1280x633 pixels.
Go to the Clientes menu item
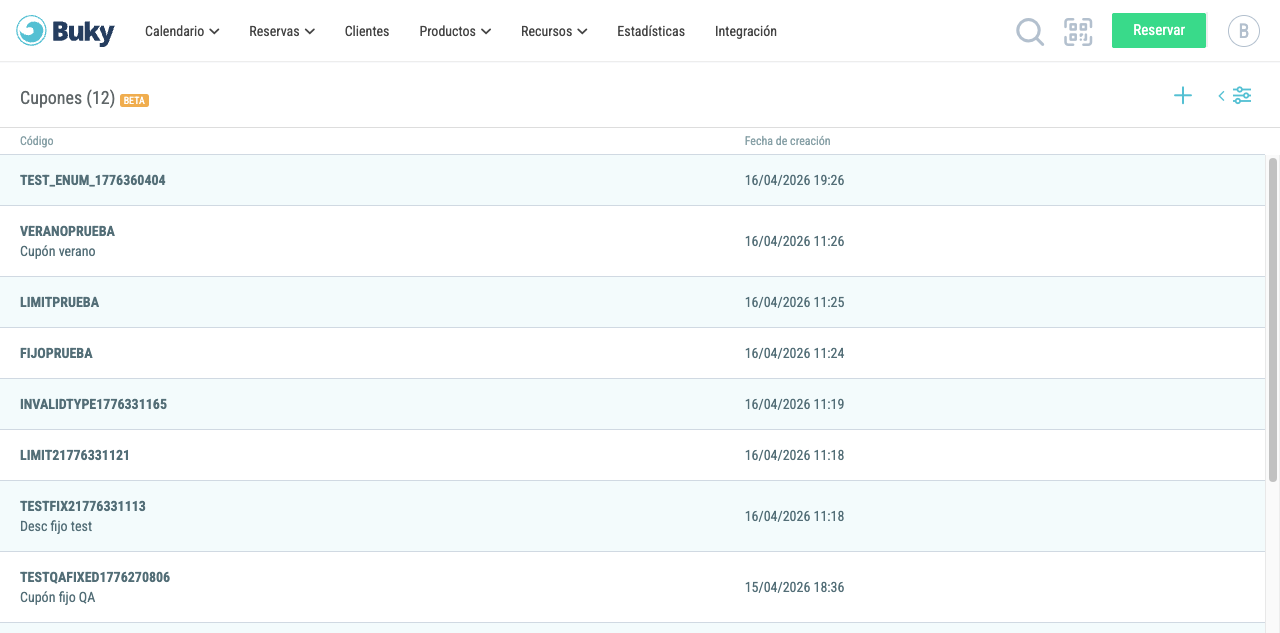[367, 32]
